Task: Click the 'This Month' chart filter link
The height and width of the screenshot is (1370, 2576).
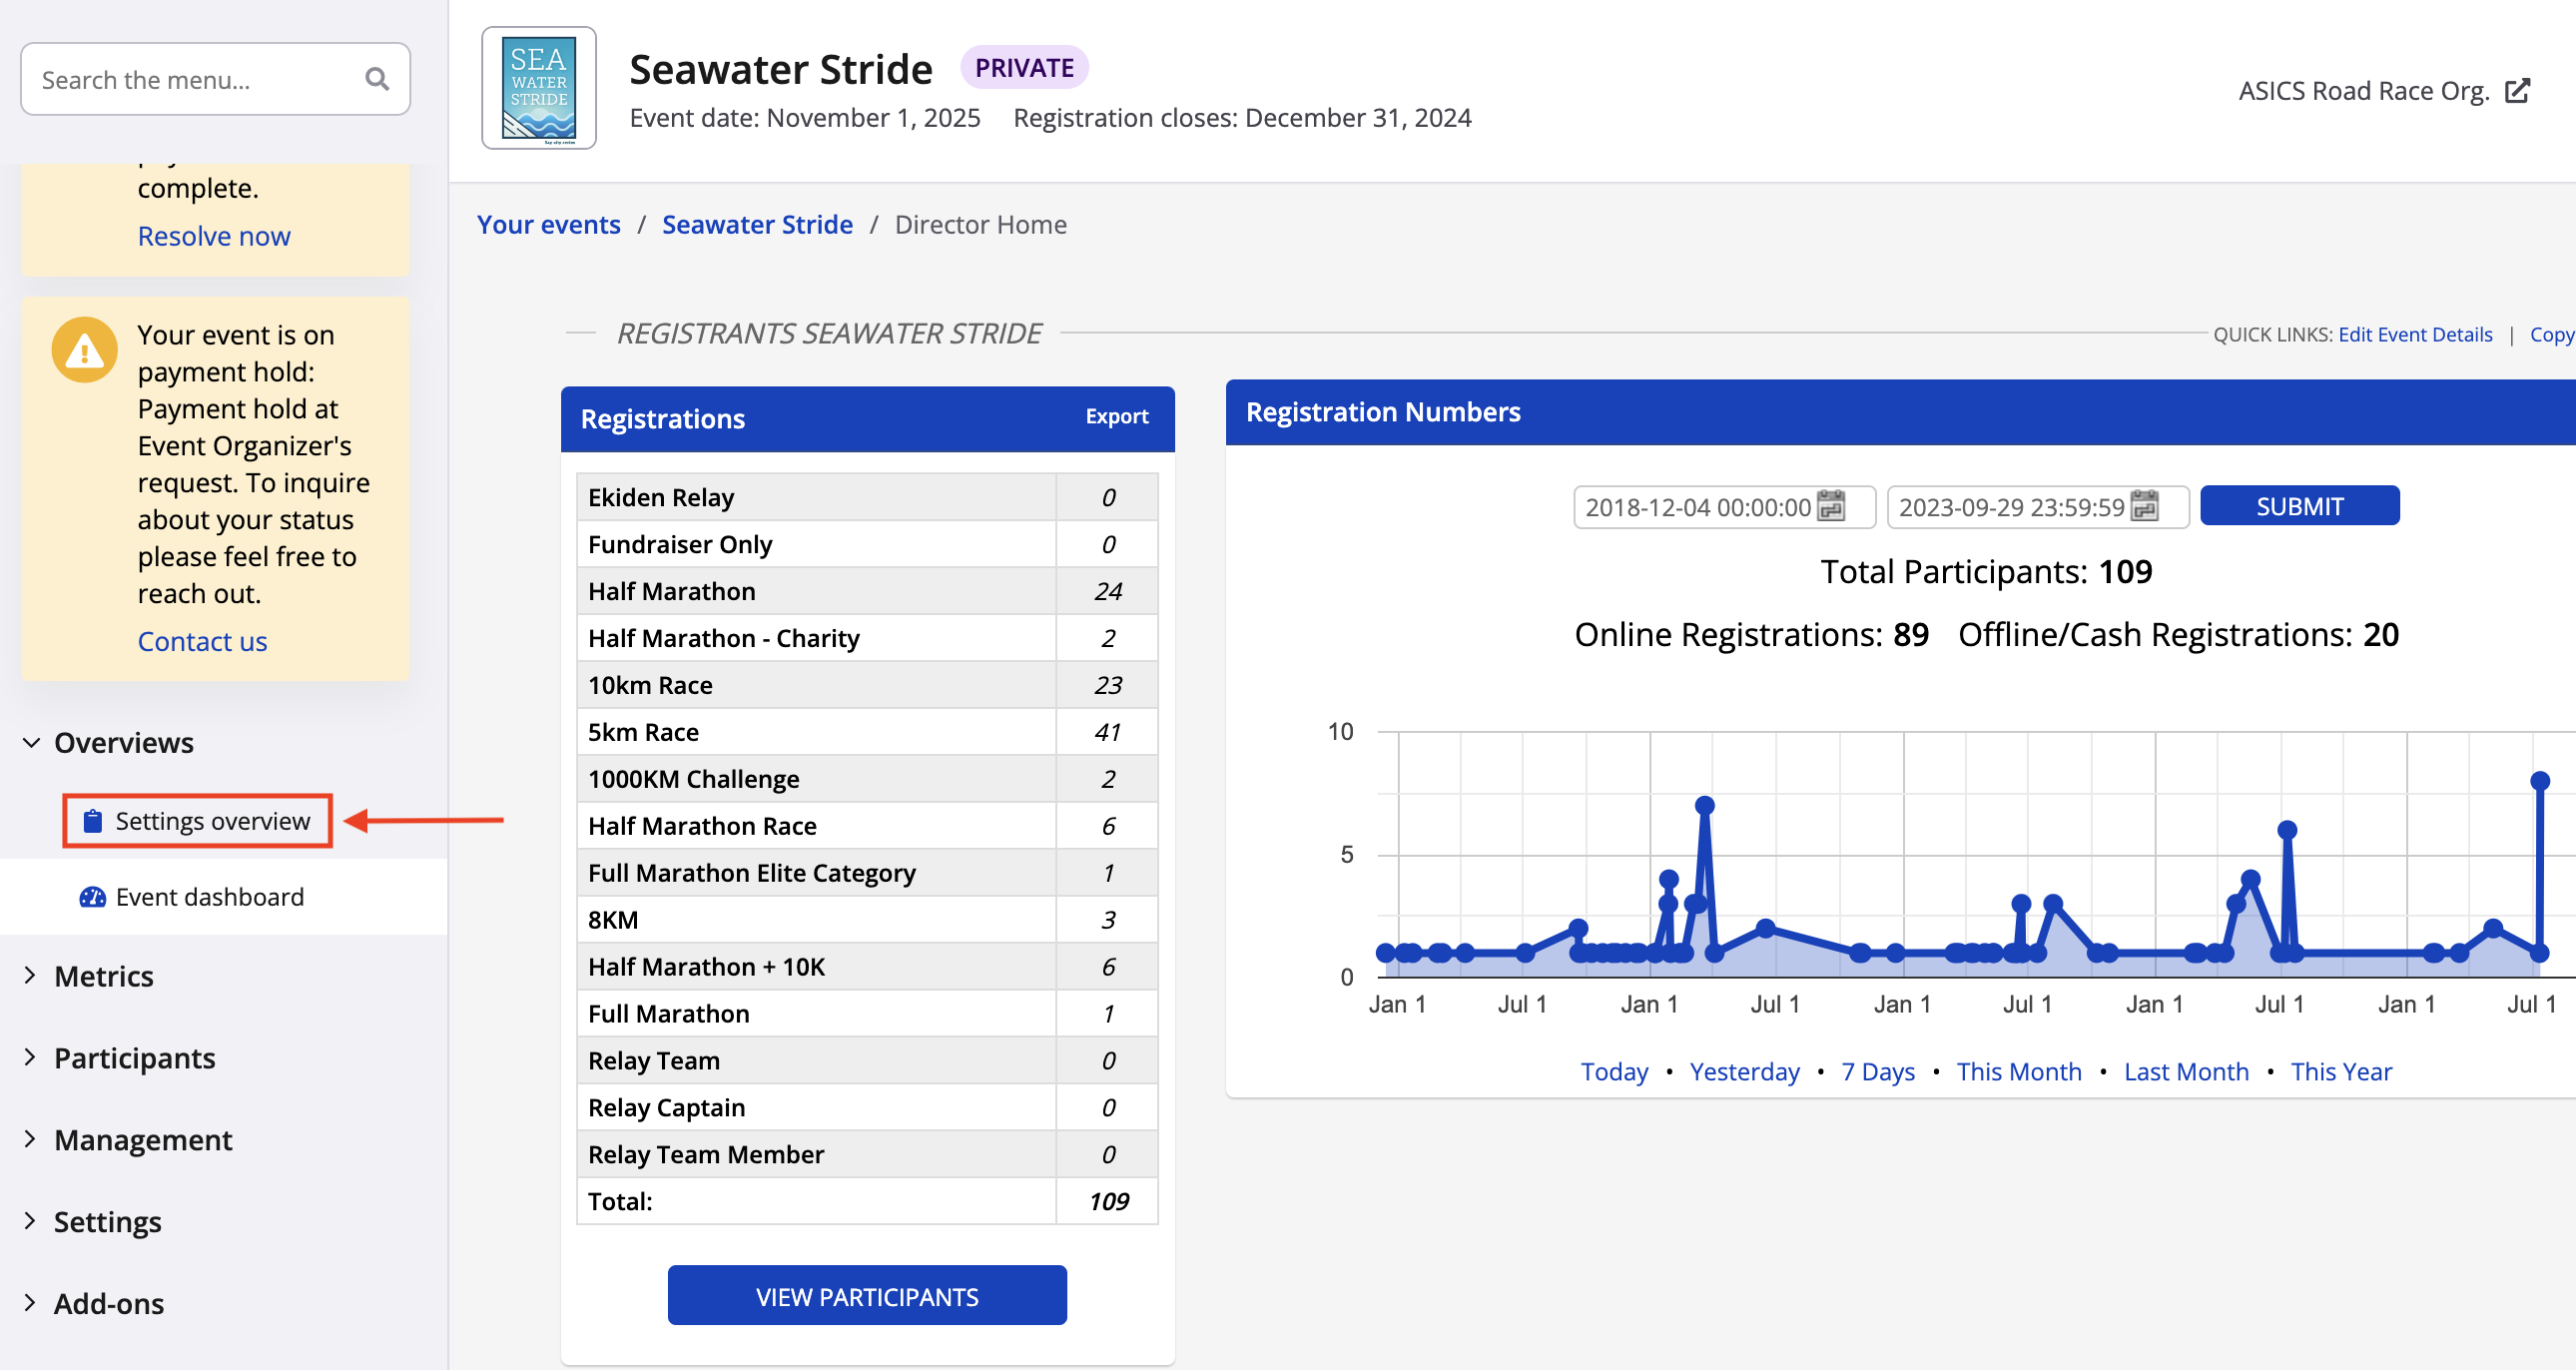Action: (2018, 1071)
